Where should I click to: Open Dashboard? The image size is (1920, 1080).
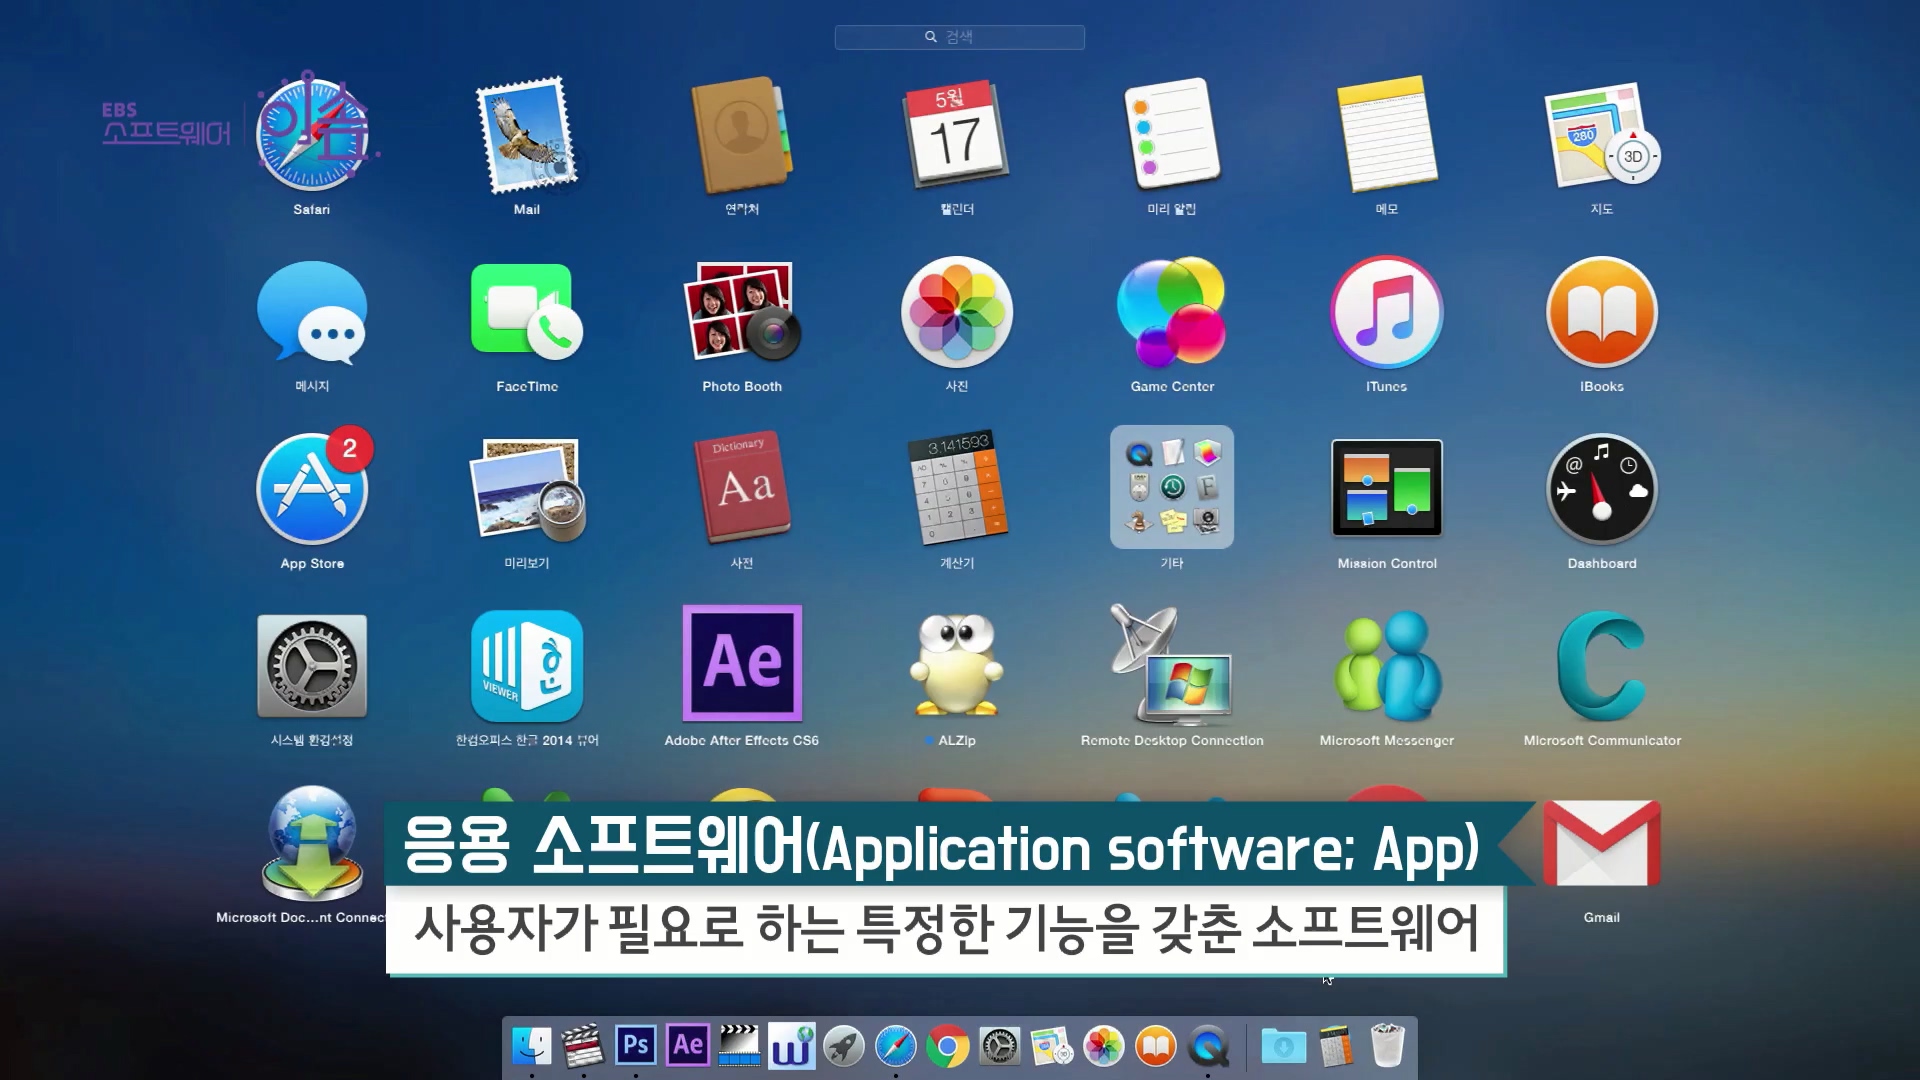click(1602, 489)
